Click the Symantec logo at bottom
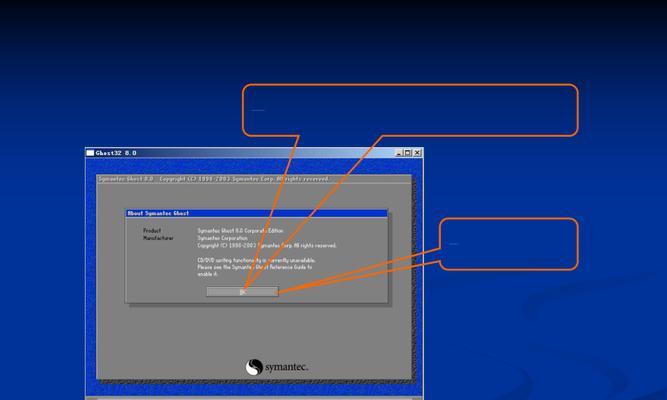The height and width of the screenshot is (400, 667). point(276,367)
